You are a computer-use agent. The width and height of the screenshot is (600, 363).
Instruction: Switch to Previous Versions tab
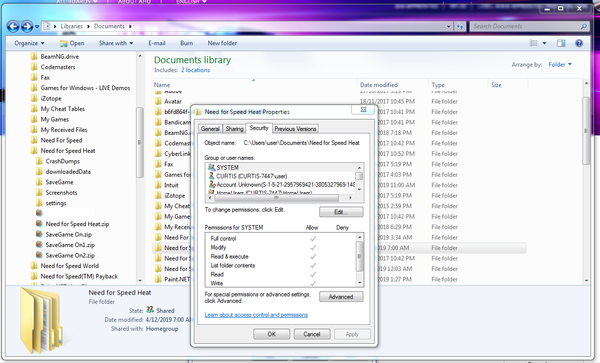click(295, 129)
